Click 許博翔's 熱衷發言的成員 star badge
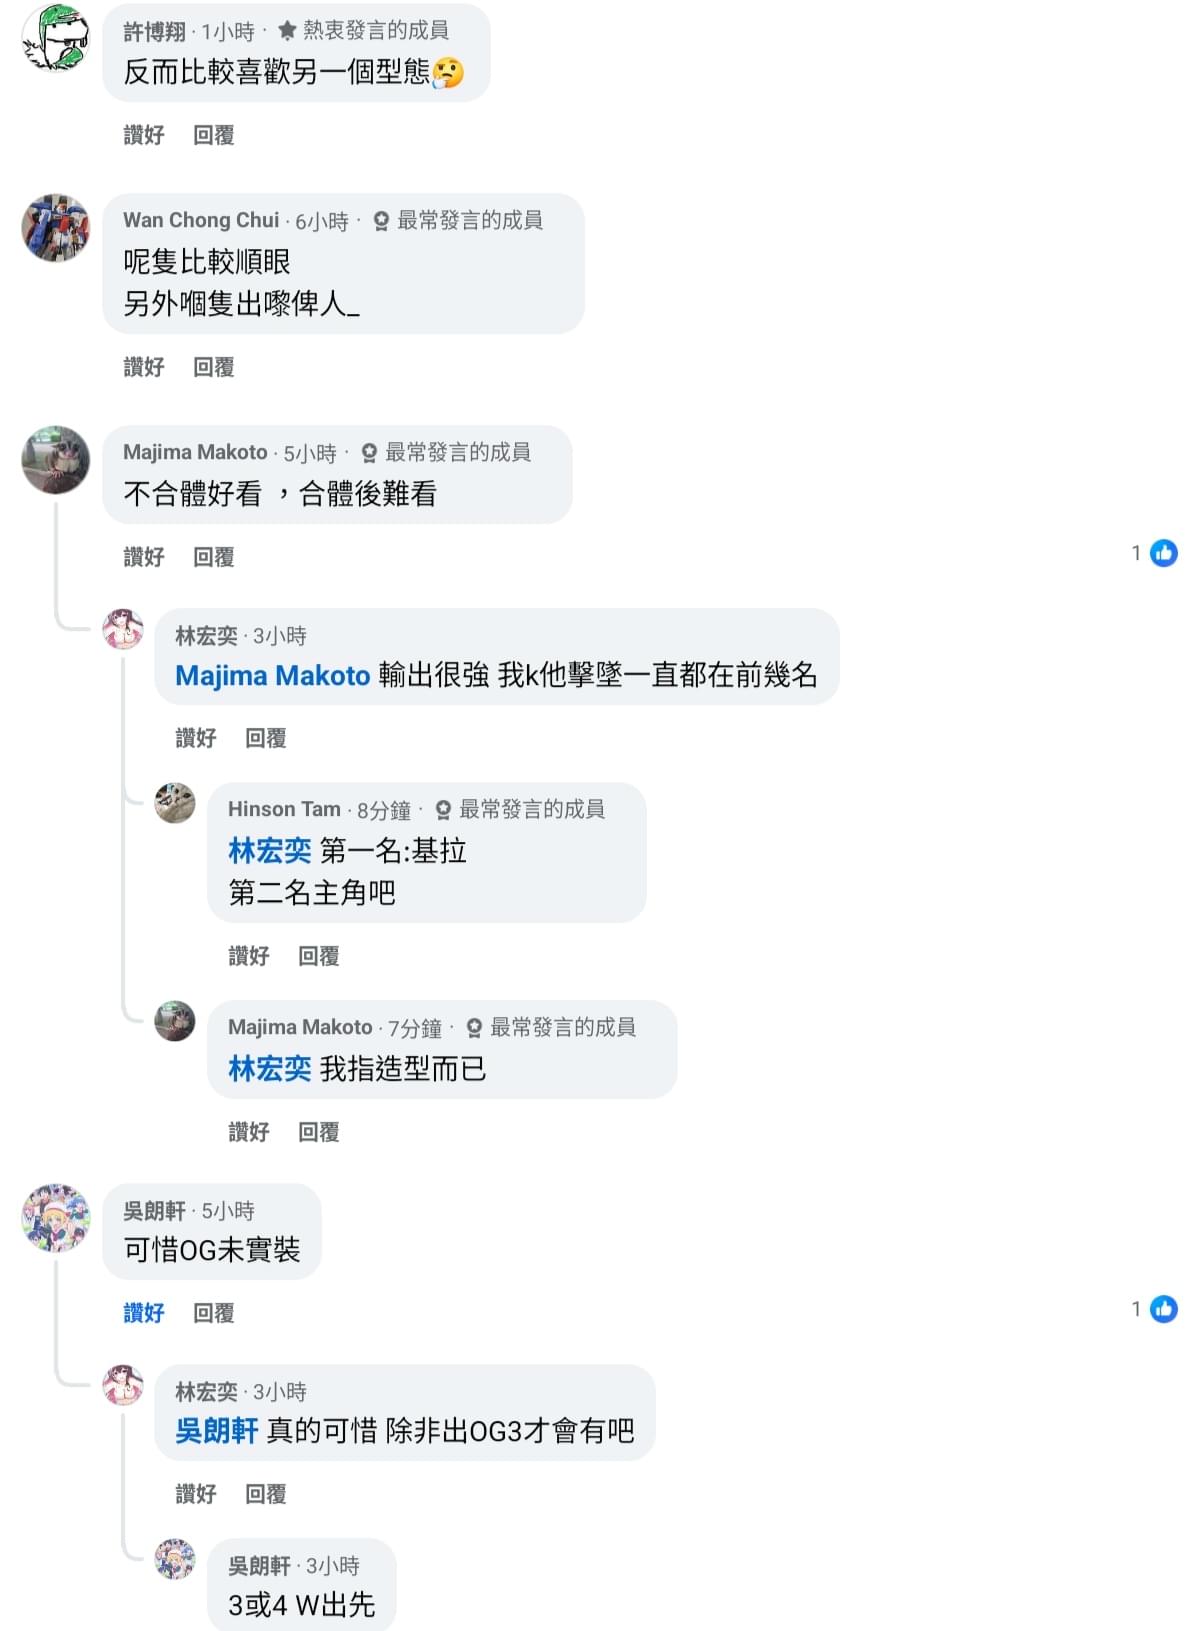1200x1631 pixels. point(287,31)
